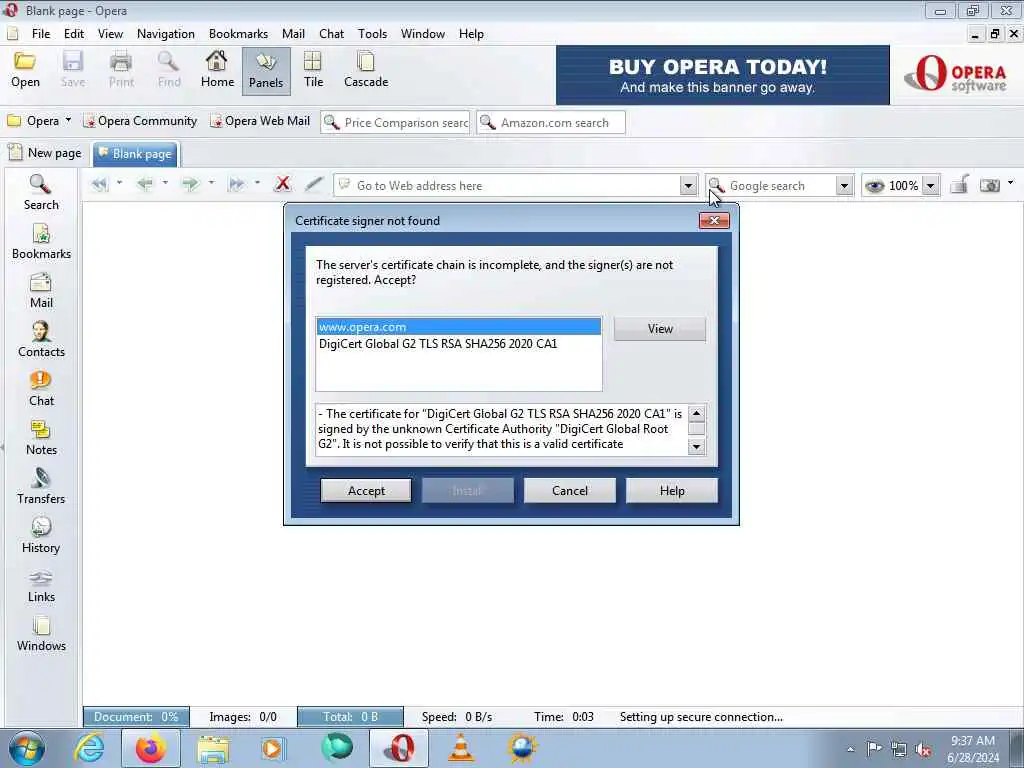Expand the Google search dropdown arrow
The height and width of the screenshot is (768, 1024).
pyautogui.click(x=844, y=186)
